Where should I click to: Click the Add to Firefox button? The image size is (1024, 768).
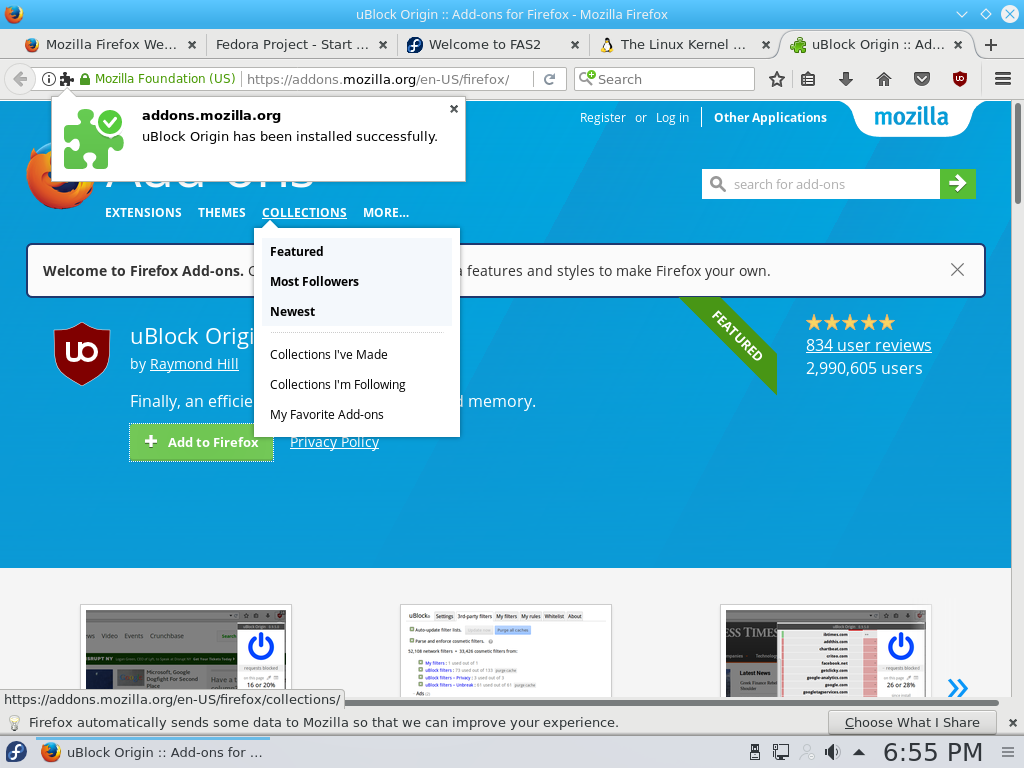(201, 442)
